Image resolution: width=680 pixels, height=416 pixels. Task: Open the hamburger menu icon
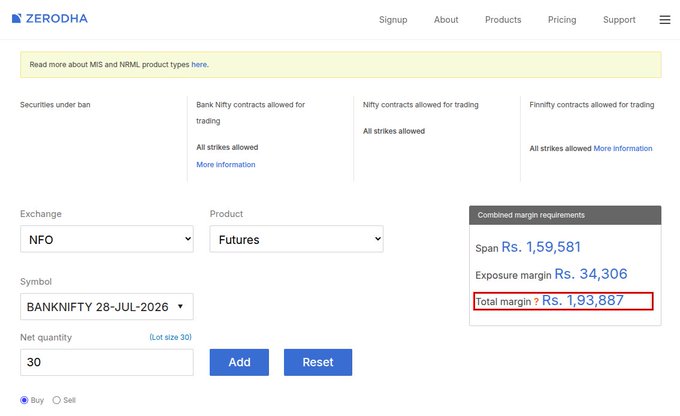pos(665,20)
